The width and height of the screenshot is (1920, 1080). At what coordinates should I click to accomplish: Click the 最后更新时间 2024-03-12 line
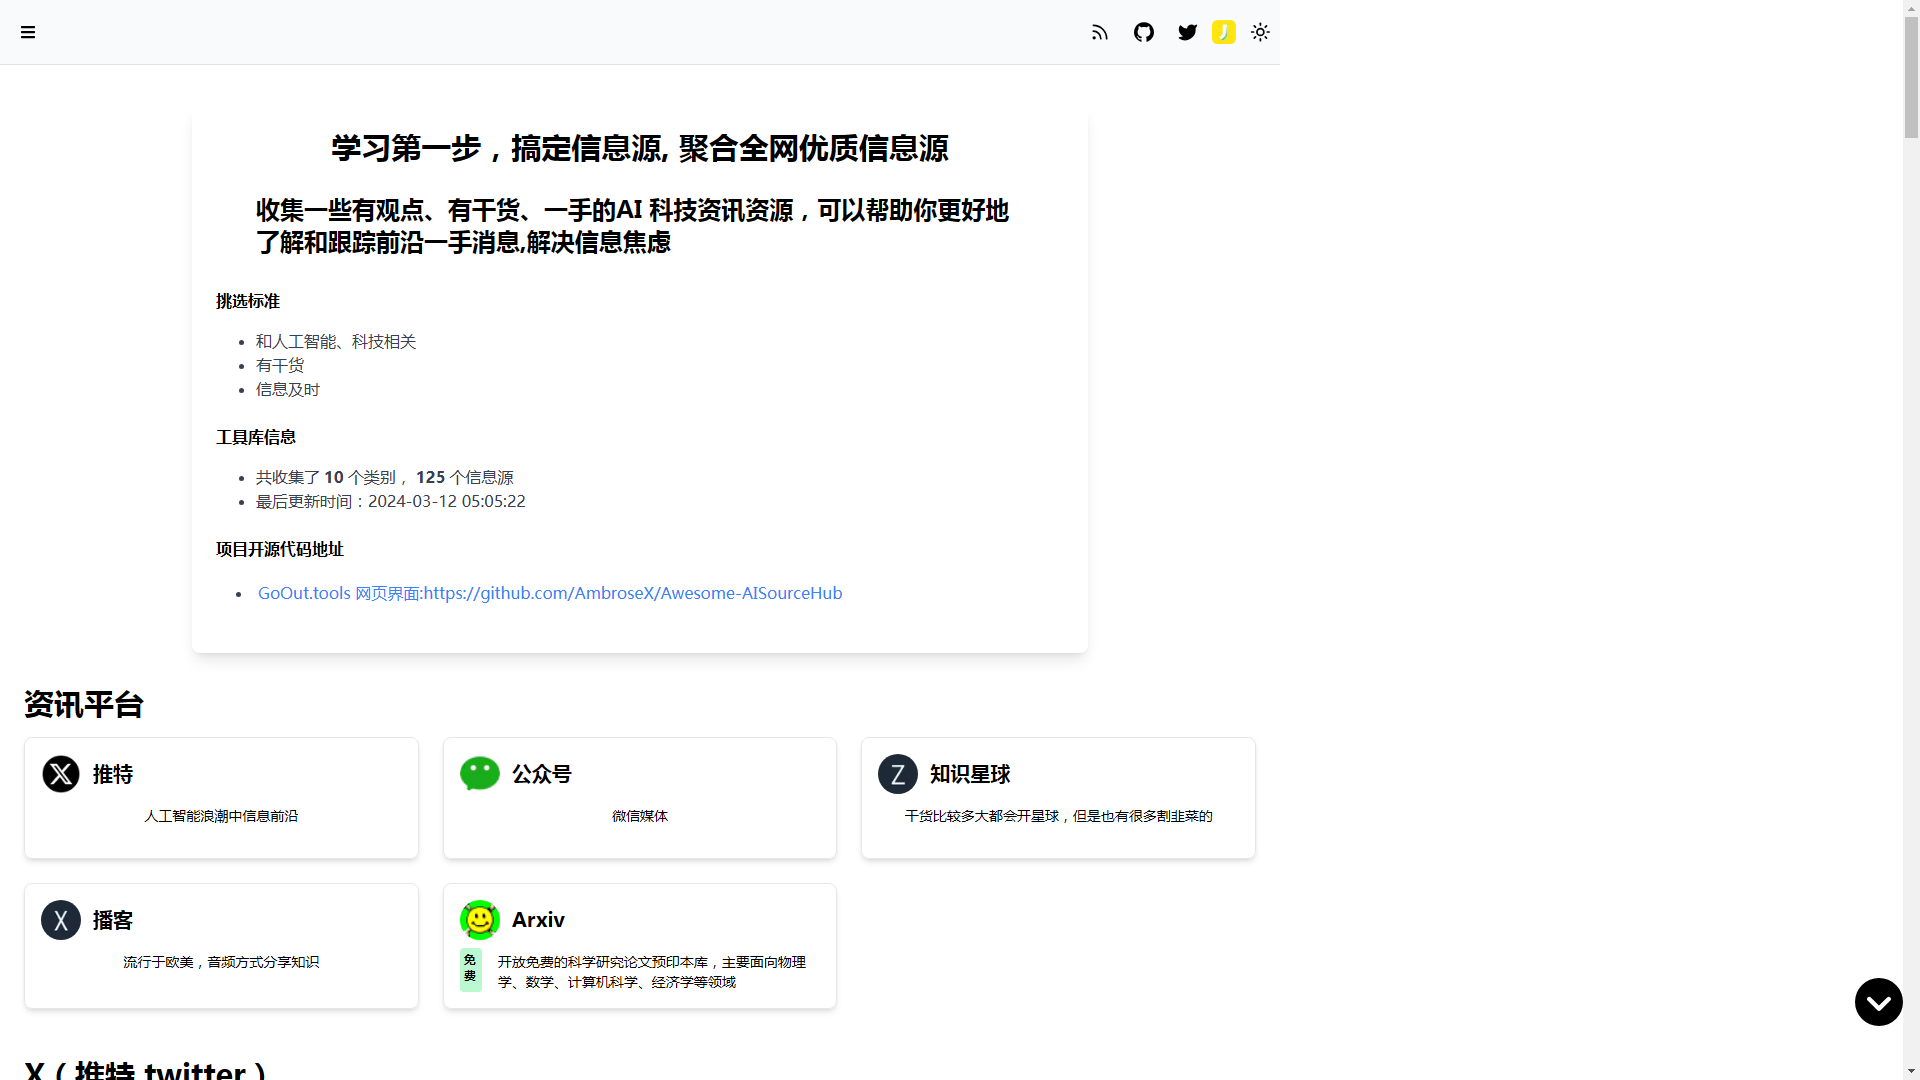(x=391, y=501)
